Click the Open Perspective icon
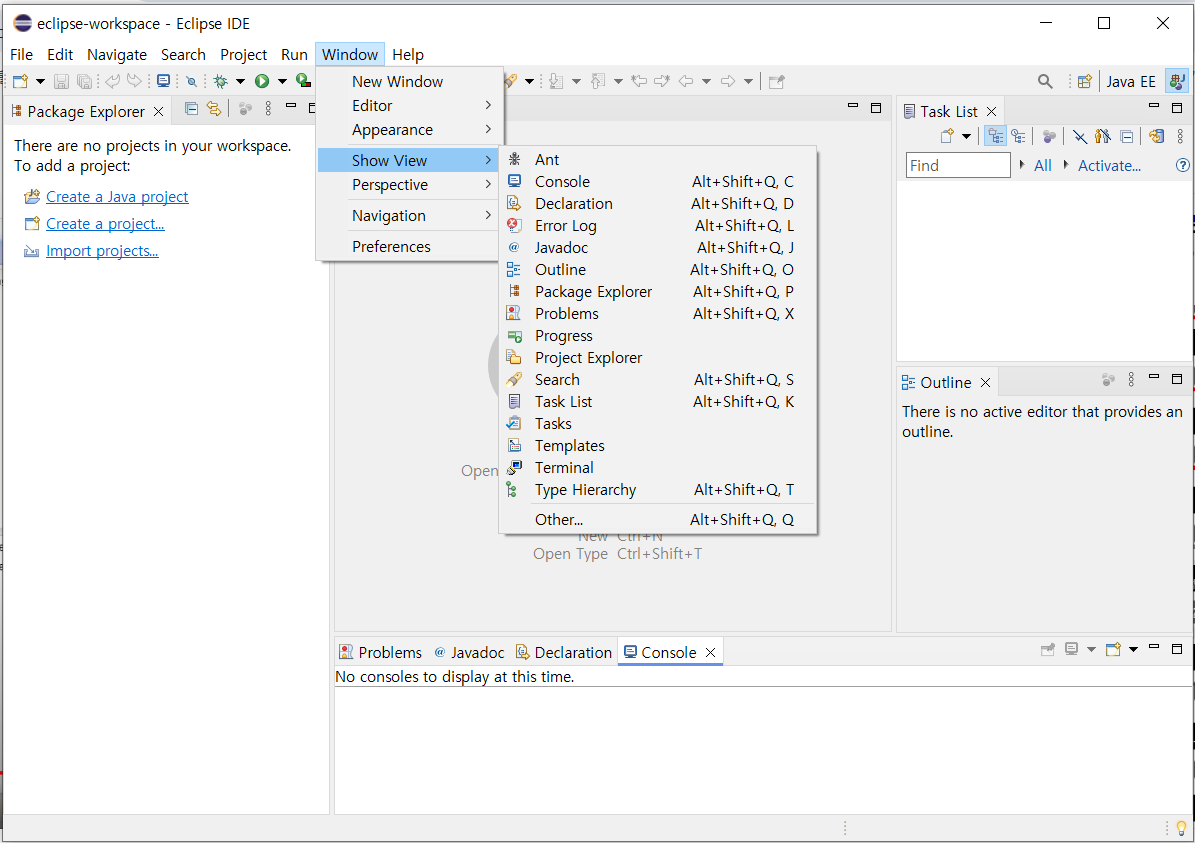Screen dimensions: 1195x843 (1084, 81)
